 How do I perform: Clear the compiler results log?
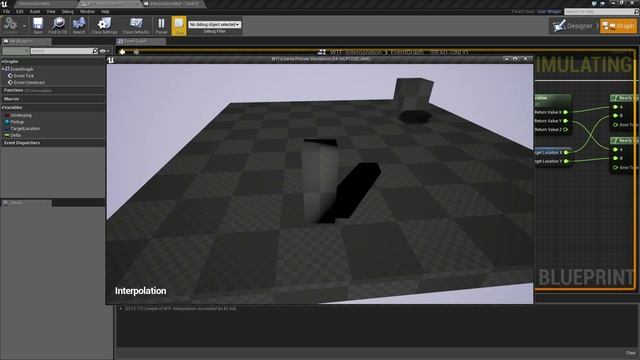[x=630, y=353]
